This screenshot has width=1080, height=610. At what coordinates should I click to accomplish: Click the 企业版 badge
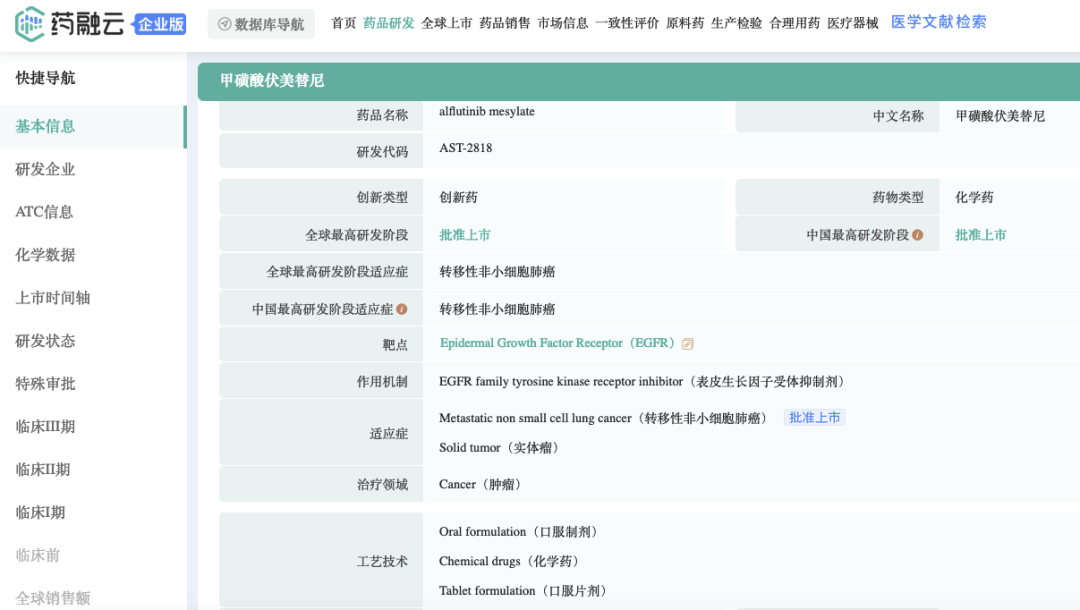coord(160,24)
